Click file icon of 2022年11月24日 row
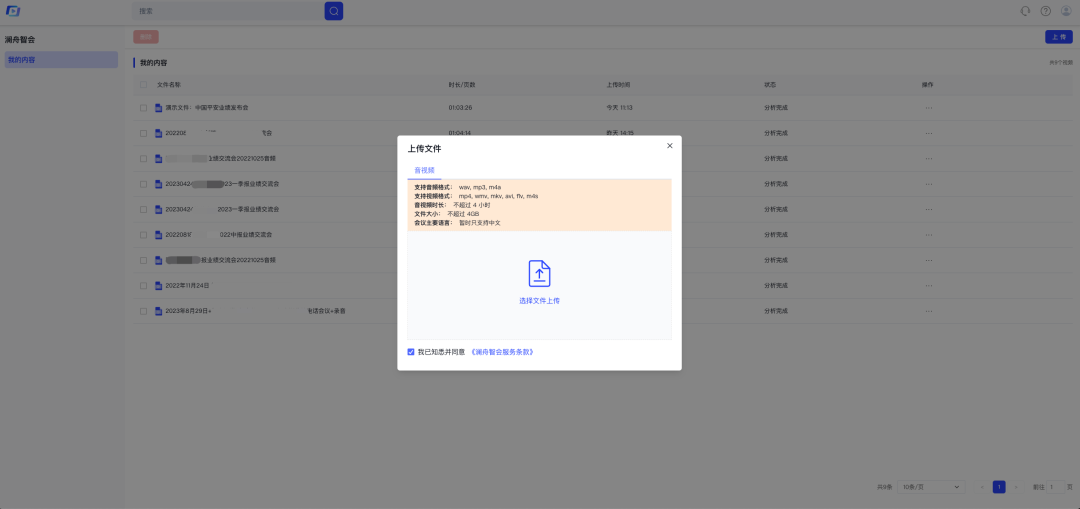This screenshot has width=1080, height=509. click(x=158, y=286)
